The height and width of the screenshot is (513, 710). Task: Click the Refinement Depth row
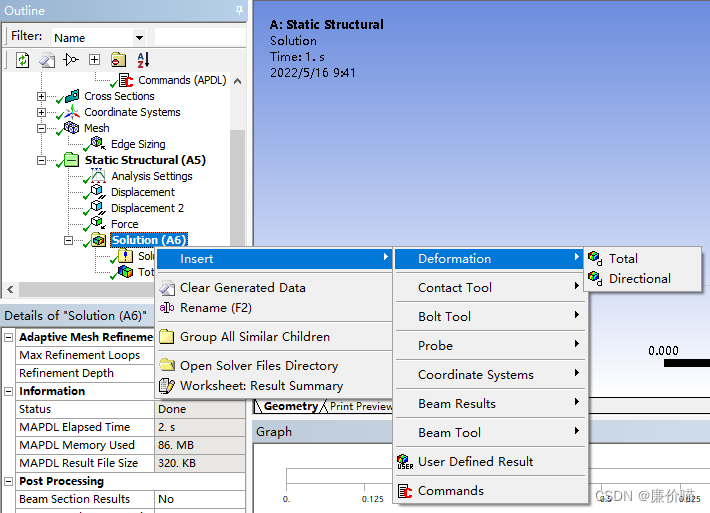pos(85,374)
